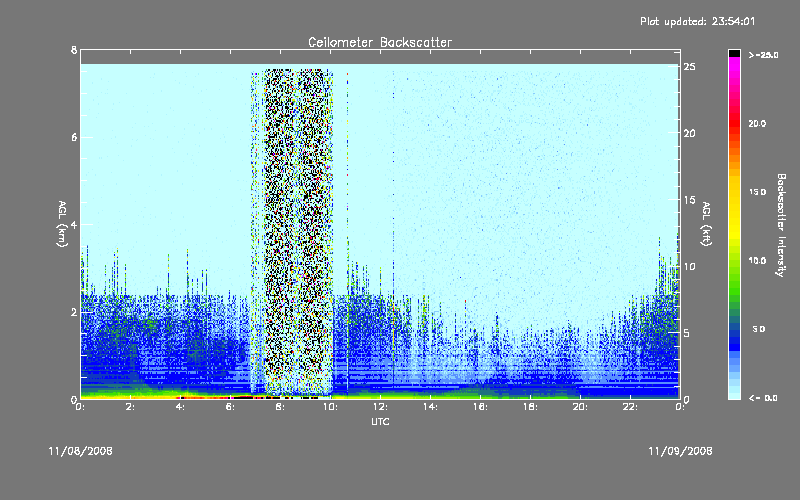The height and width of the screenshot is (500, 800).
Task: Click the black top segment of the colorbar
Action: click(734, 53)
